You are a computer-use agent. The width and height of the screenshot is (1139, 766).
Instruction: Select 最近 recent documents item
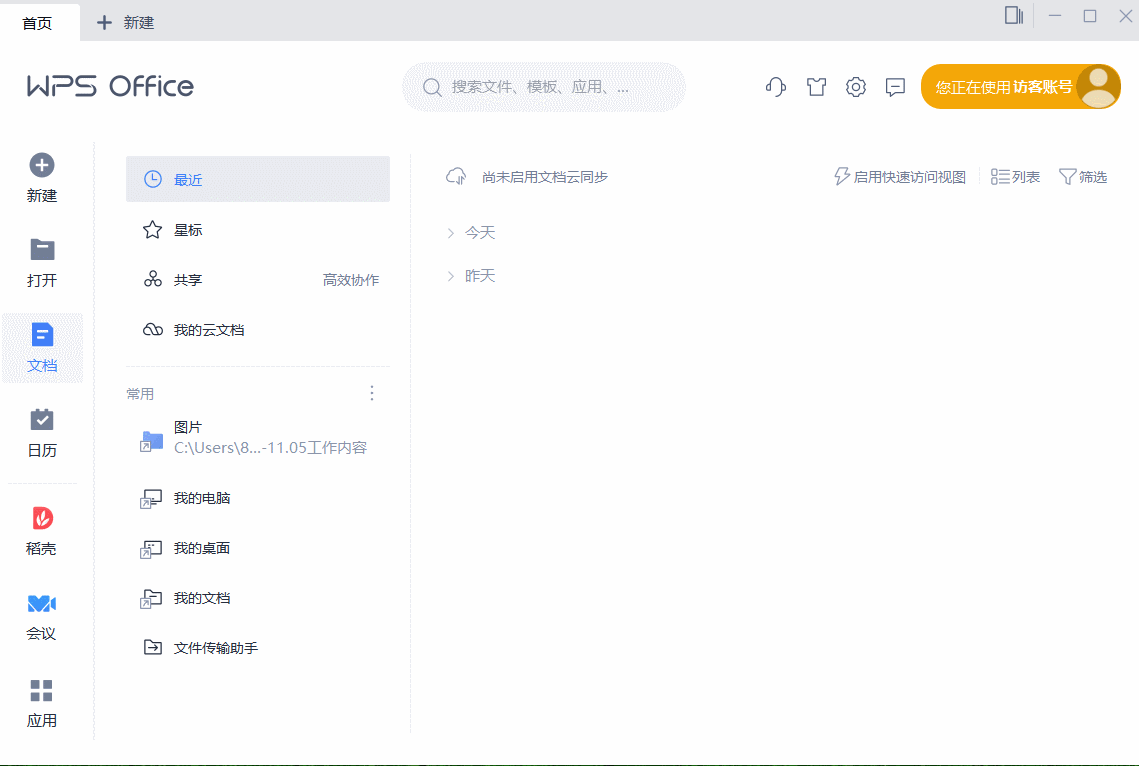point(258,179)
